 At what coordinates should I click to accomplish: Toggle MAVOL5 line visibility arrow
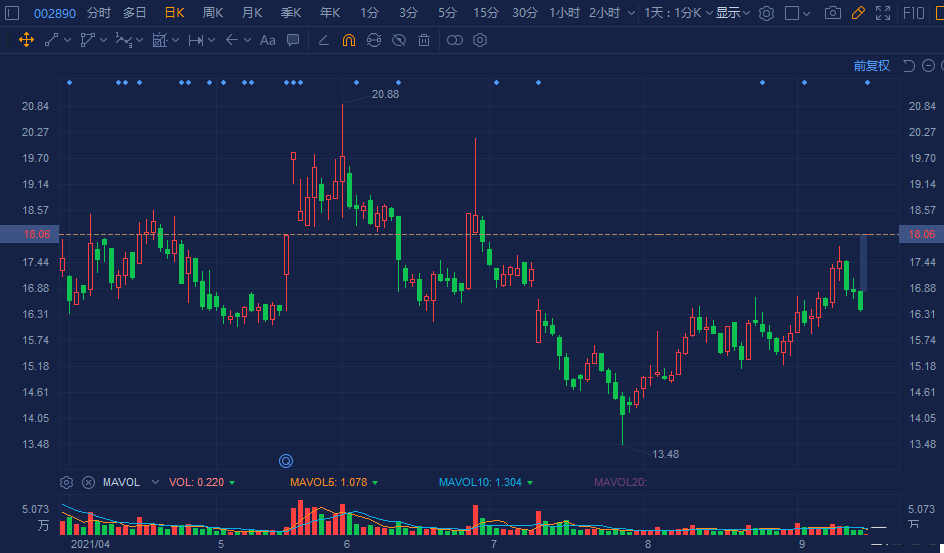coord(375,483)
